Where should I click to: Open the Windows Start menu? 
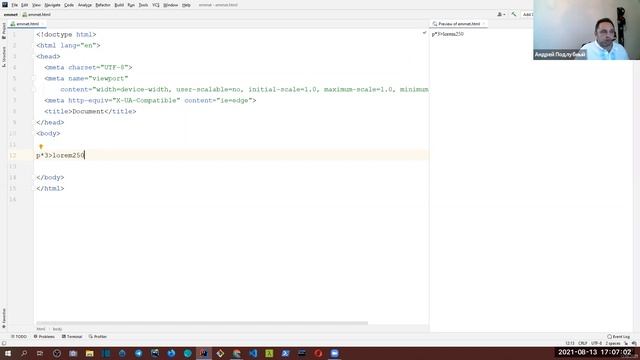[x=8, y=353]
